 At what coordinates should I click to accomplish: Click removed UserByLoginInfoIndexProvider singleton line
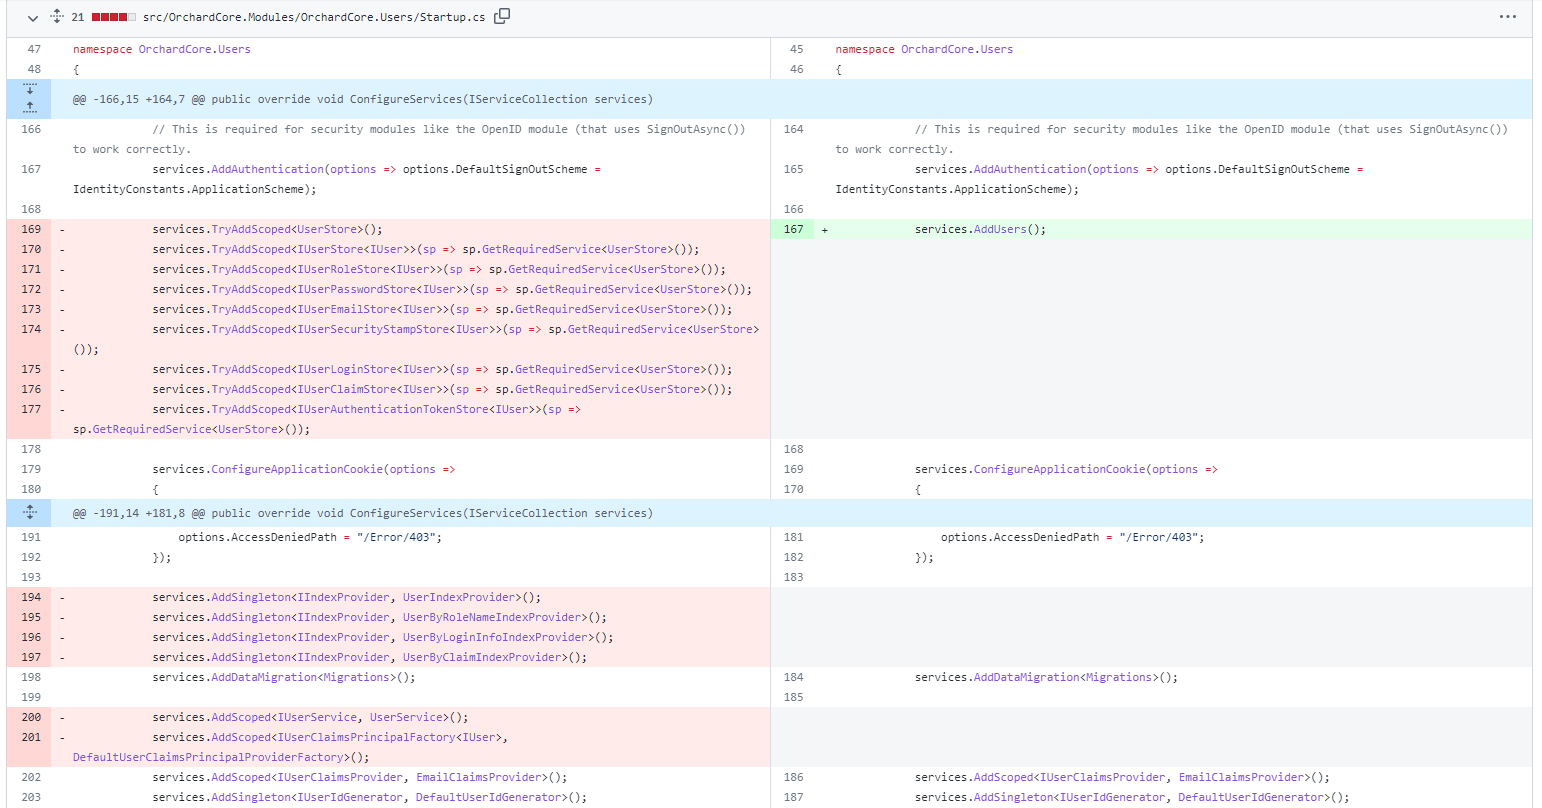383,637
